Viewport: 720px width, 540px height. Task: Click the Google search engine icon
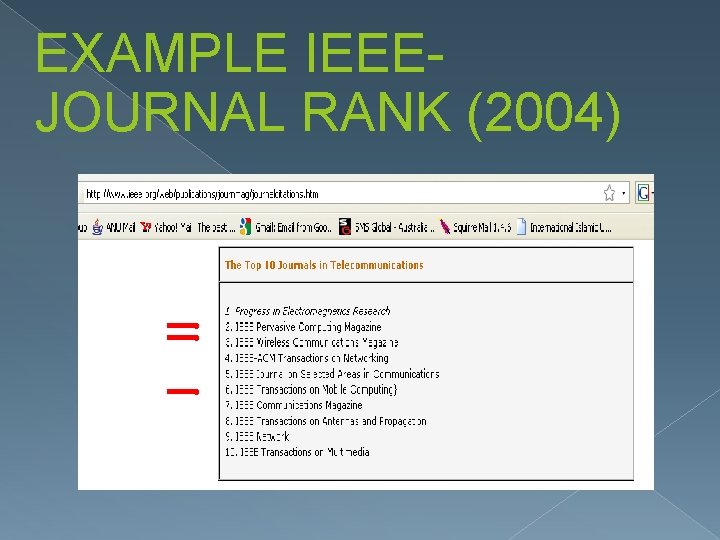[643, 193]
